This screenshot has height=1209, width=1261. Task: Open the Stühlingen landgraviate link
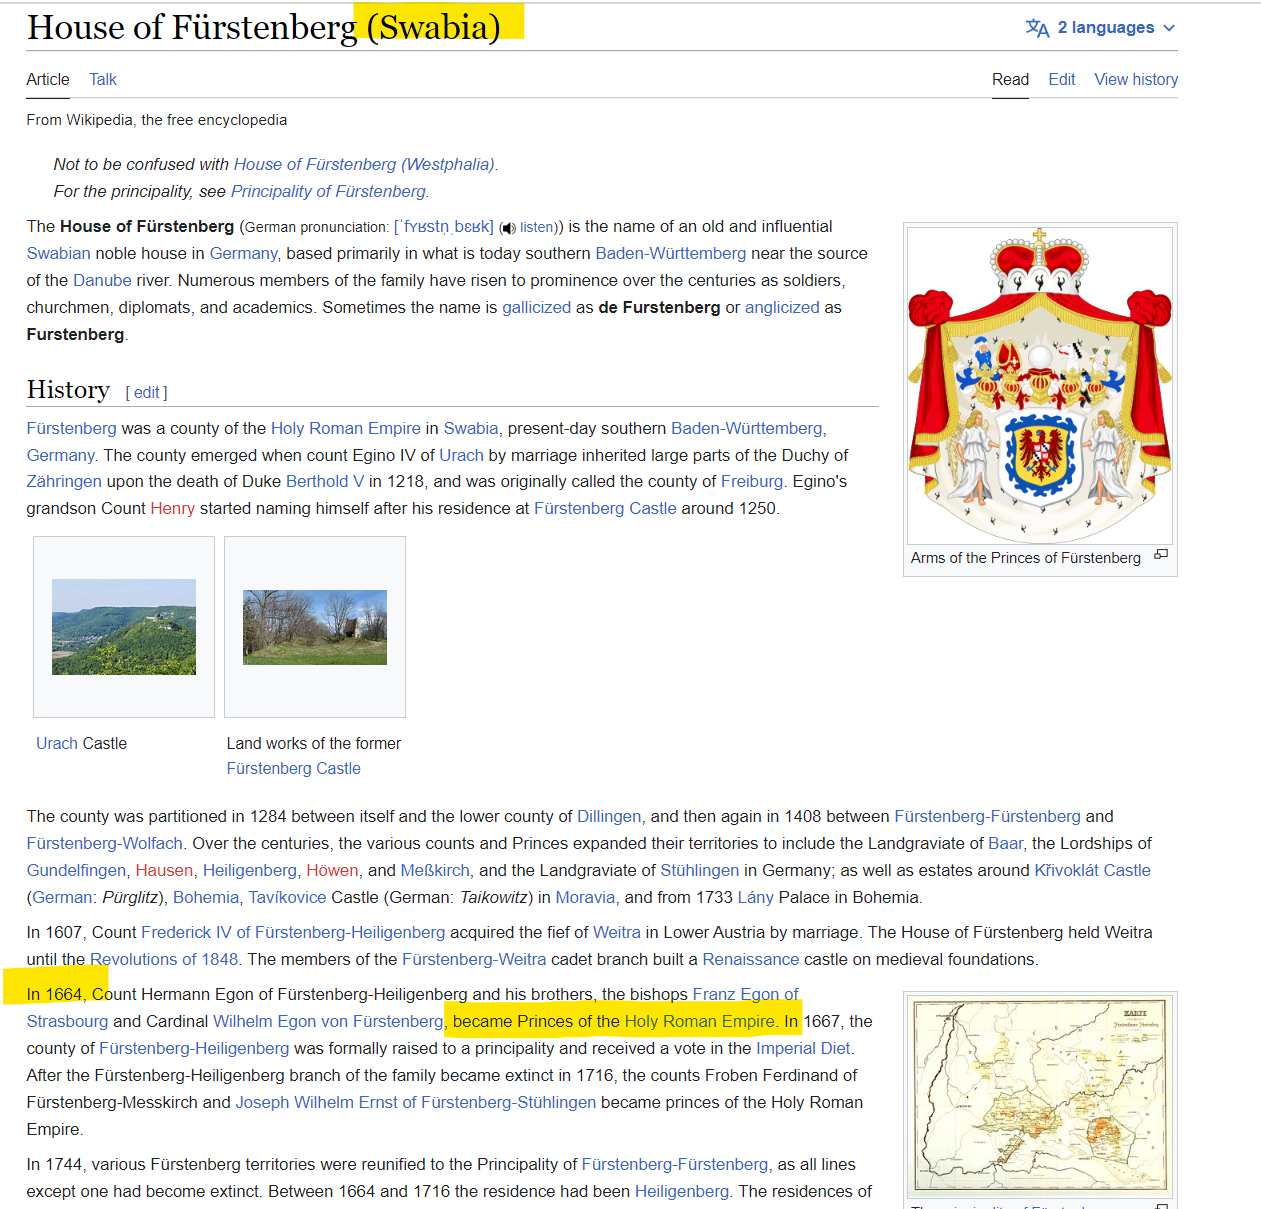700,870
